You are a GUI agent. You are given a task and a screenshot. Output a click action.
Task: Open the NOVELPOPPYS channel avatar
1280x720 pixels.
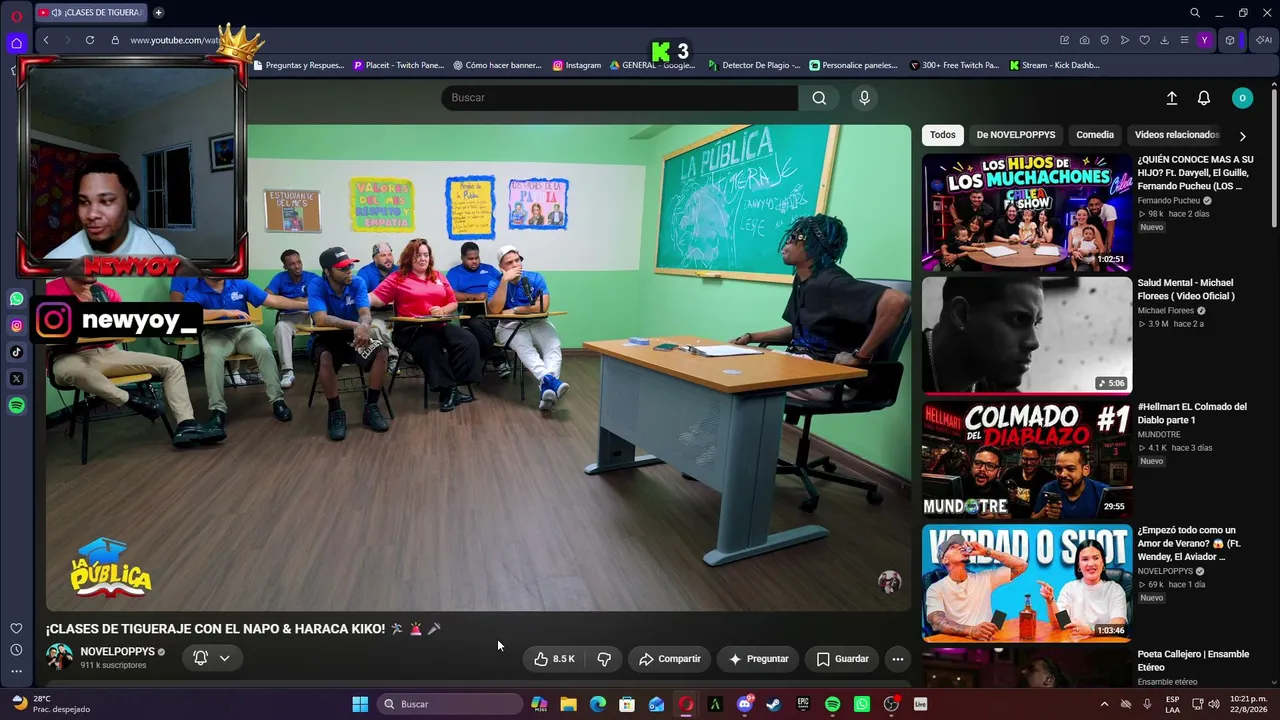60,657
